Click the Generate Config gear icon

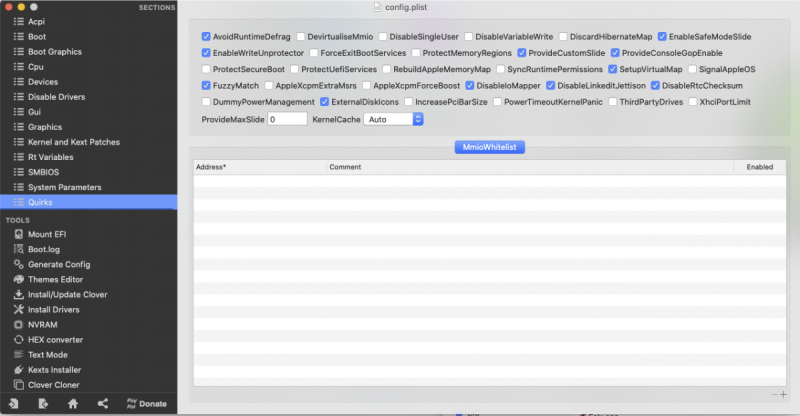point(19,264)
